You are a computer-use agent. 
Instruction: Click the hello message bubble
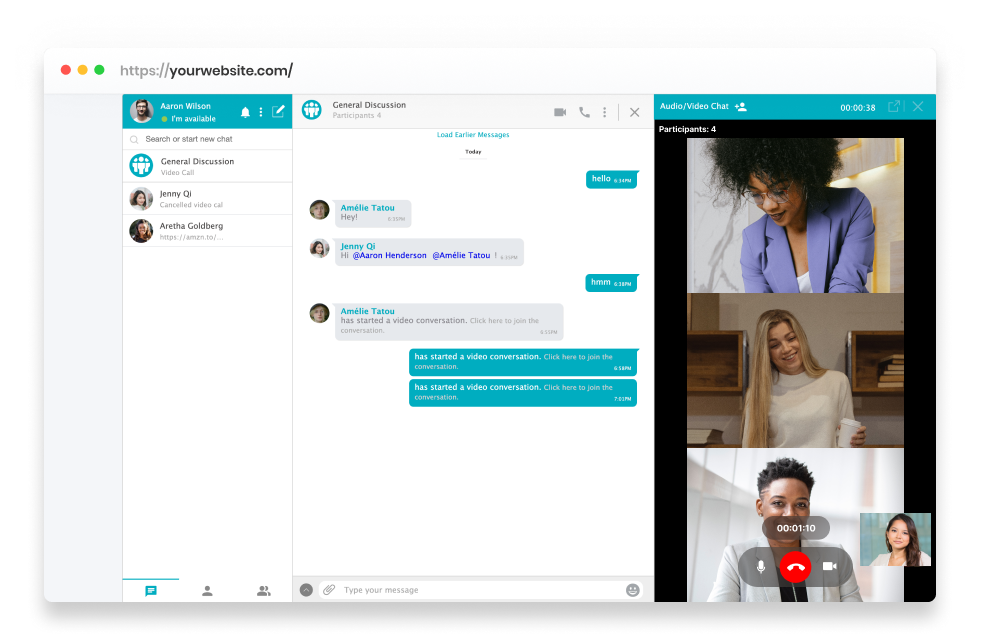point(611,180)
